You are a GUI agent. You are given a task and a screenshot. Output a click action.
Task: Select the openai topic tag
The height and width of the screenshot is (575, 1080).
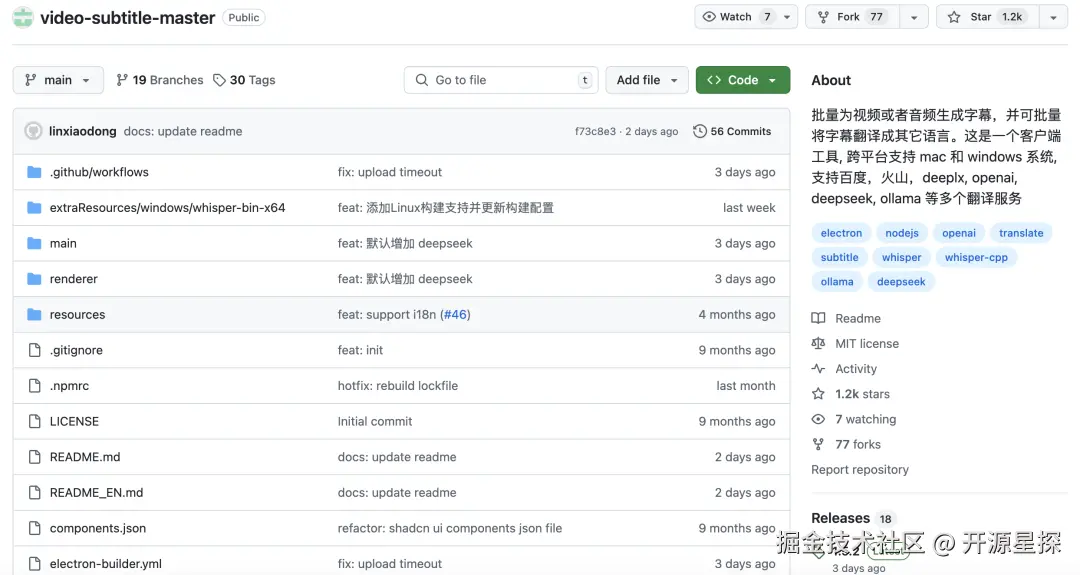(x=959, y=233)
